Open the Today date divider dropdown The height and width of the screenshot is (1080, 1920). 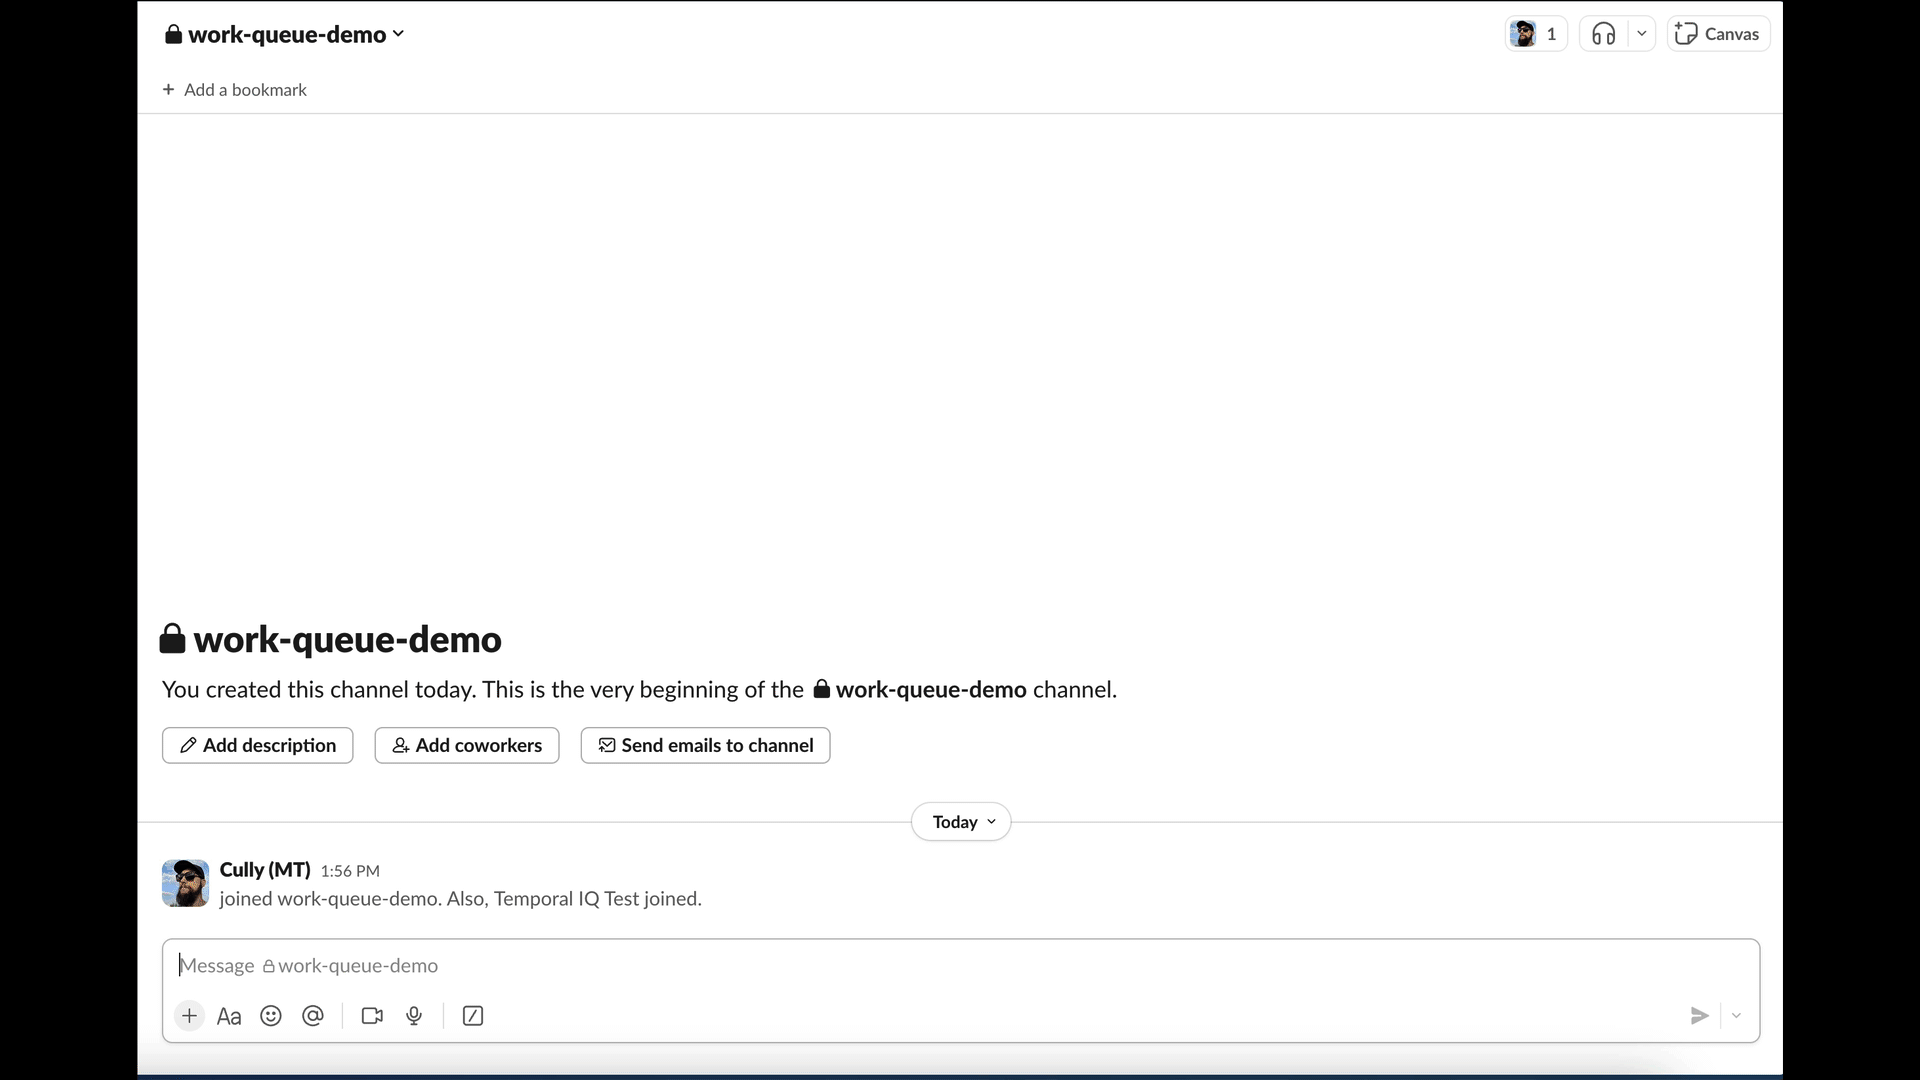959,821
